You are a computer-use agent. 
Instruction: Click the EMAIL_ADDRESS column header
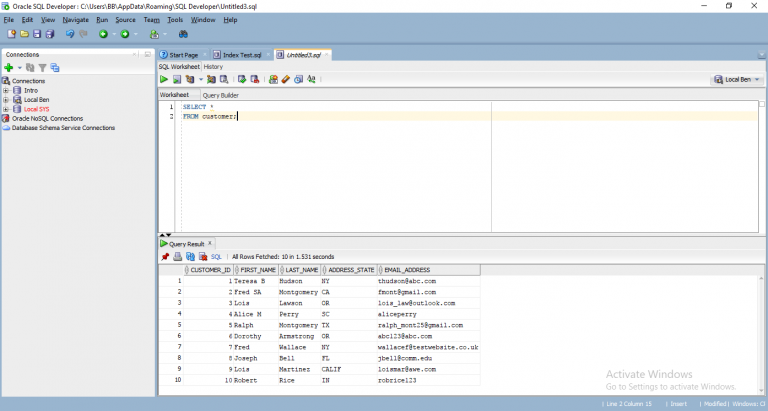coord(429,270)
